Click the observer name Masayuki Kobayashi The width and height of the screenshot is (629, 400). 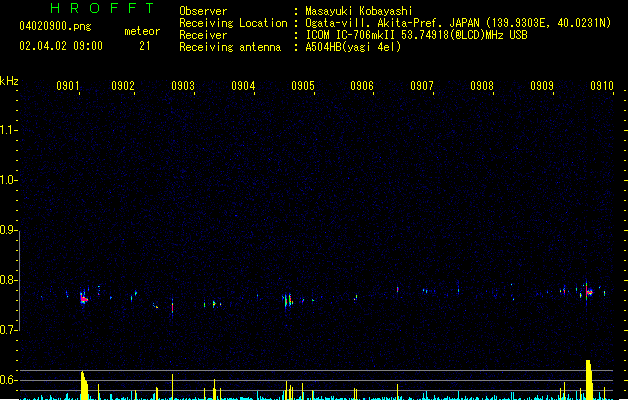pyautogui.click(x=359, y=11)
